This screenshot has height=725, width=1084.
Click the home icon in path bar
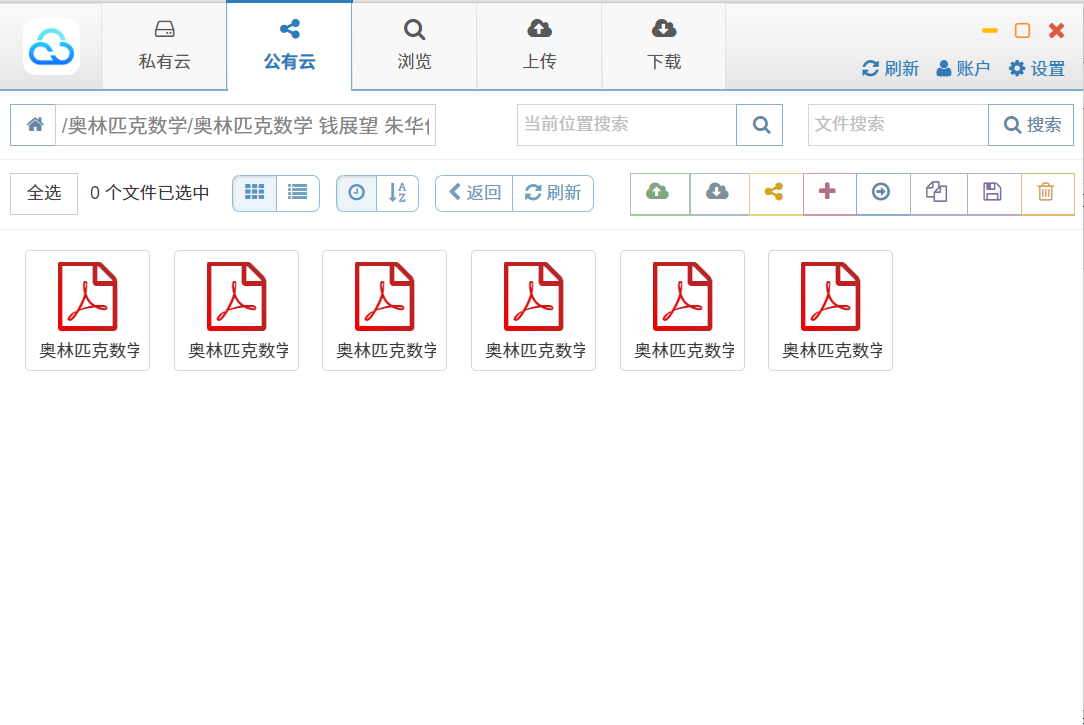tap(34, 125)
